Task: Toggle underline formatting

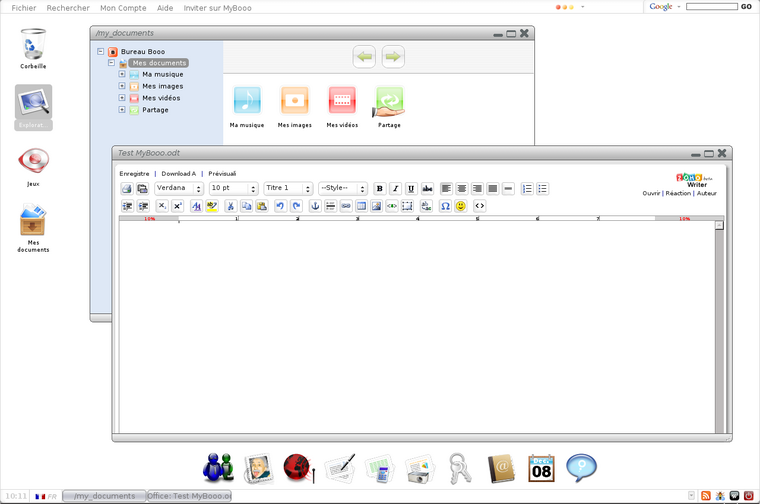Action: (x=411, y=189)
